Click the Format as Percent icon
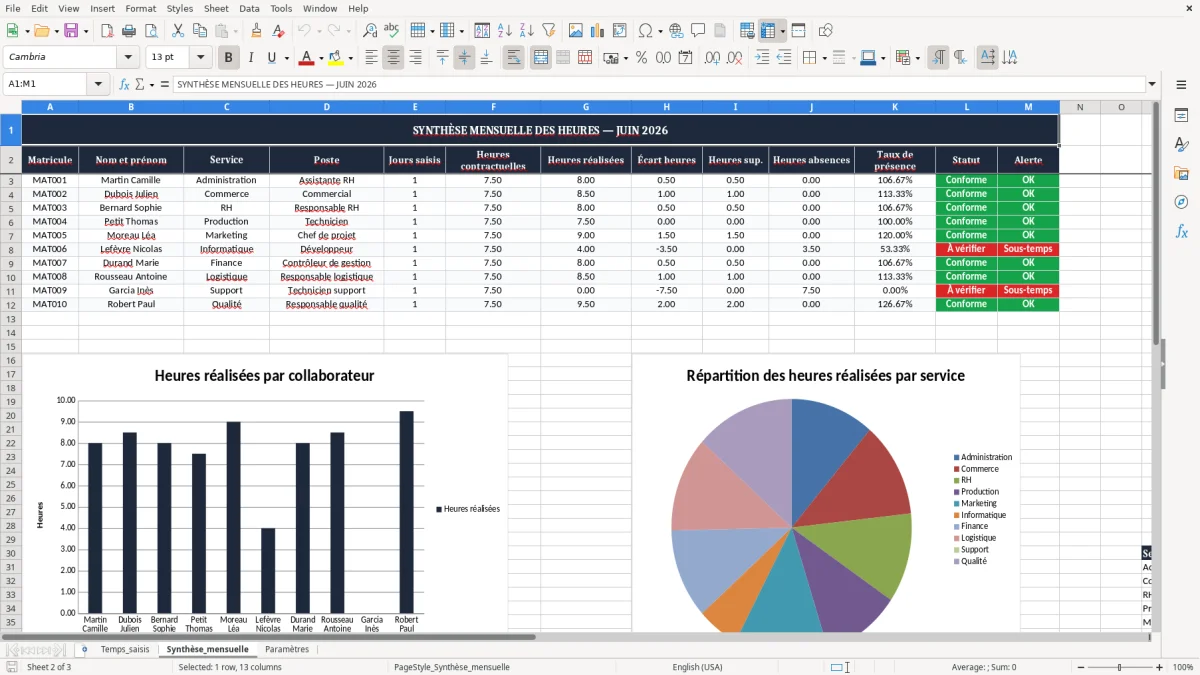The width and height of the screenshot is (1200, 675). (642, 58)
